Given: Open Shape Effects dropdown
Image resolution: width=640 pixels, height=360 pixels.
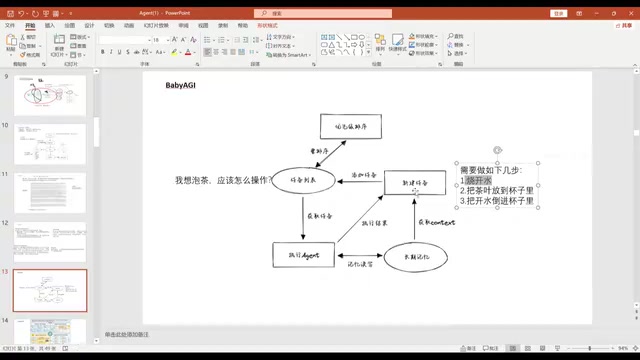Looking at the screenshot, I should (423, 53).
